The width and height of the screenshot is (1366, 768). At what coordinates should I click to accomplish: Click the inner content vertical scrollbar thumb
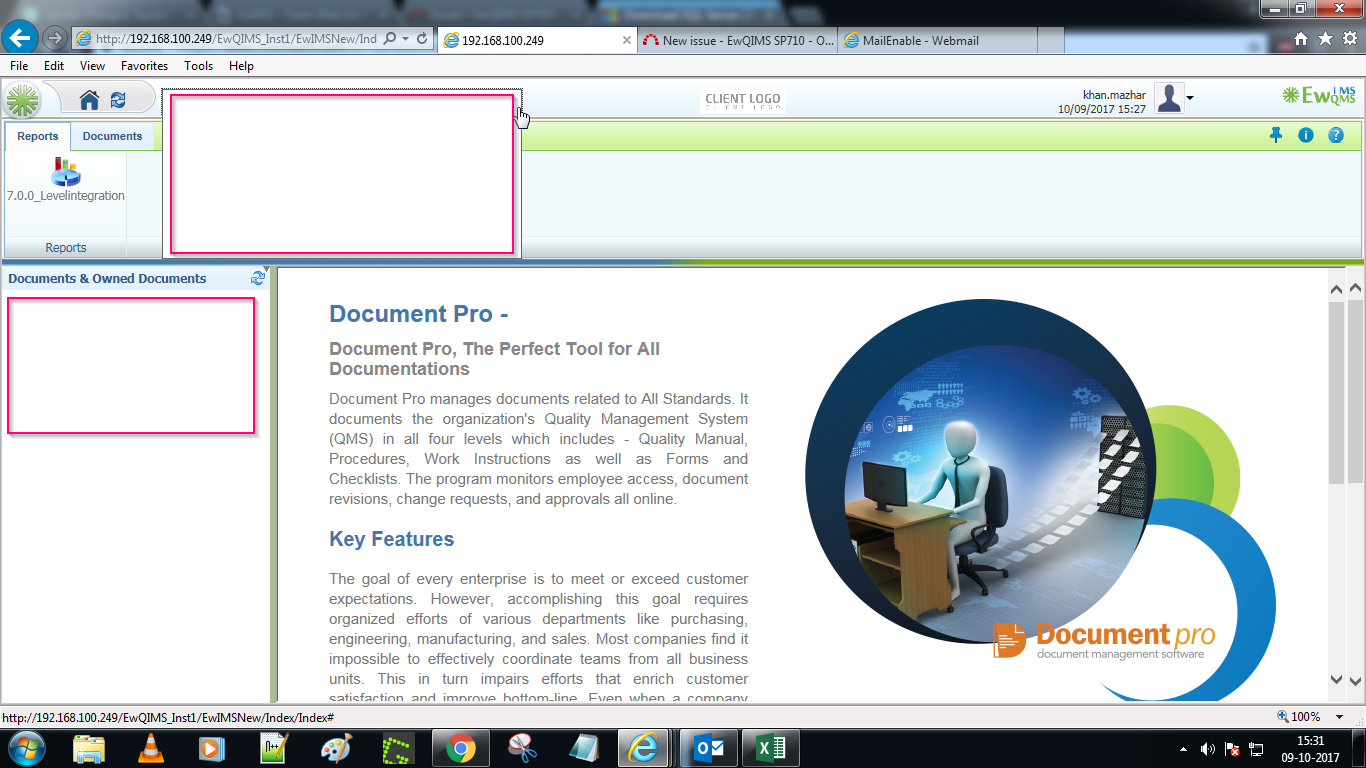click(1337, 392)
